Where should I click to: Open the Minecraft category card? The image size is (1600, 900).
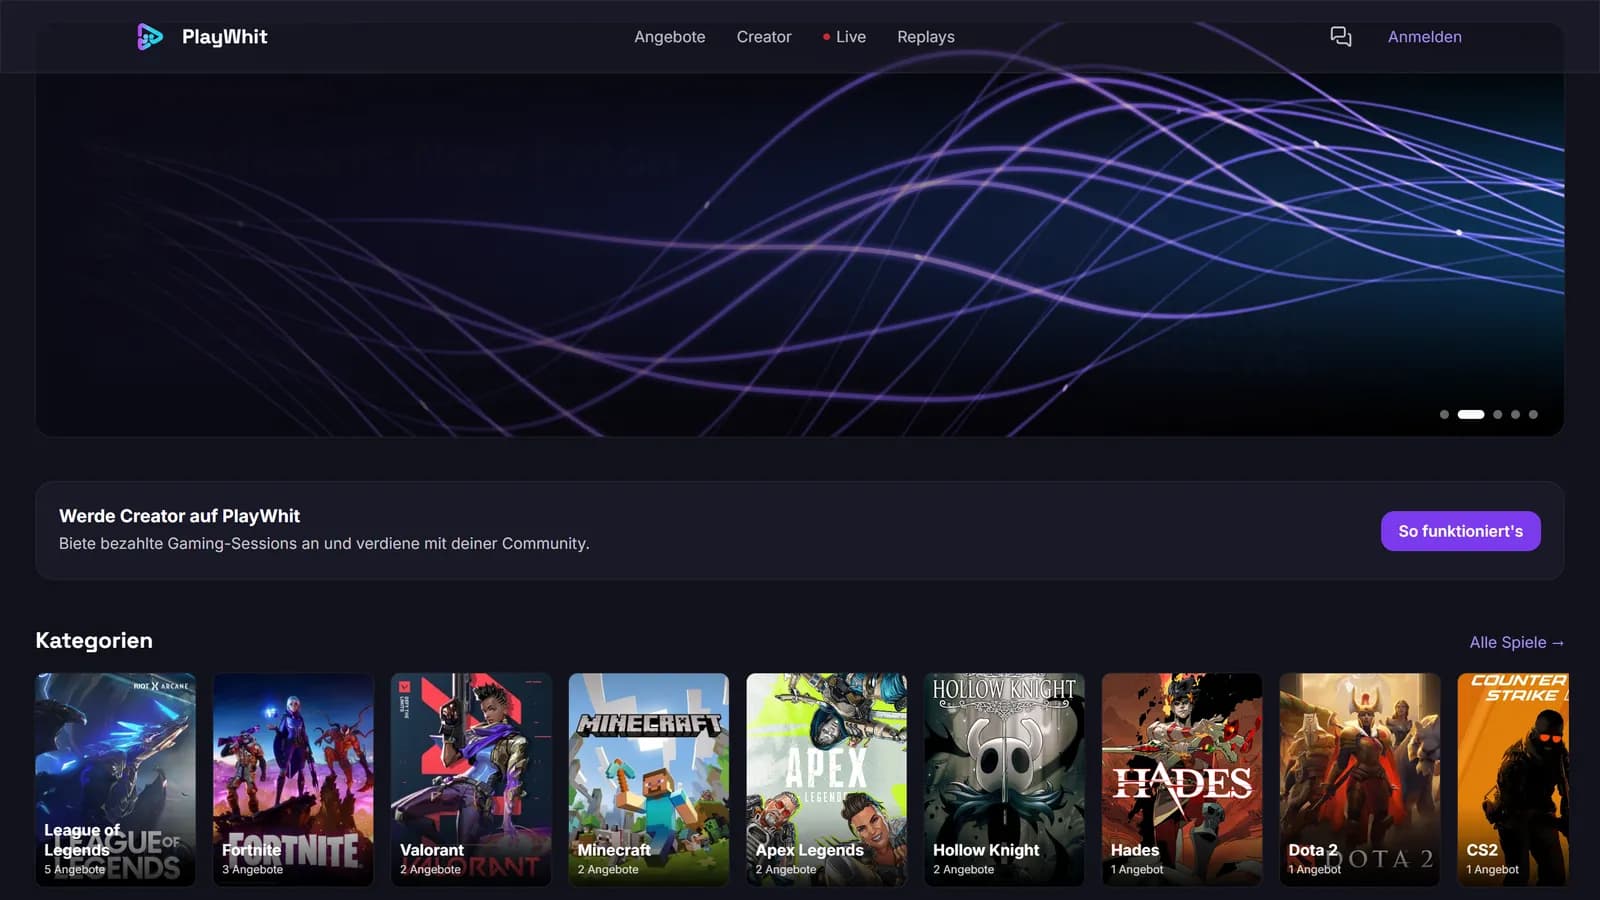(x=649, y=779)
